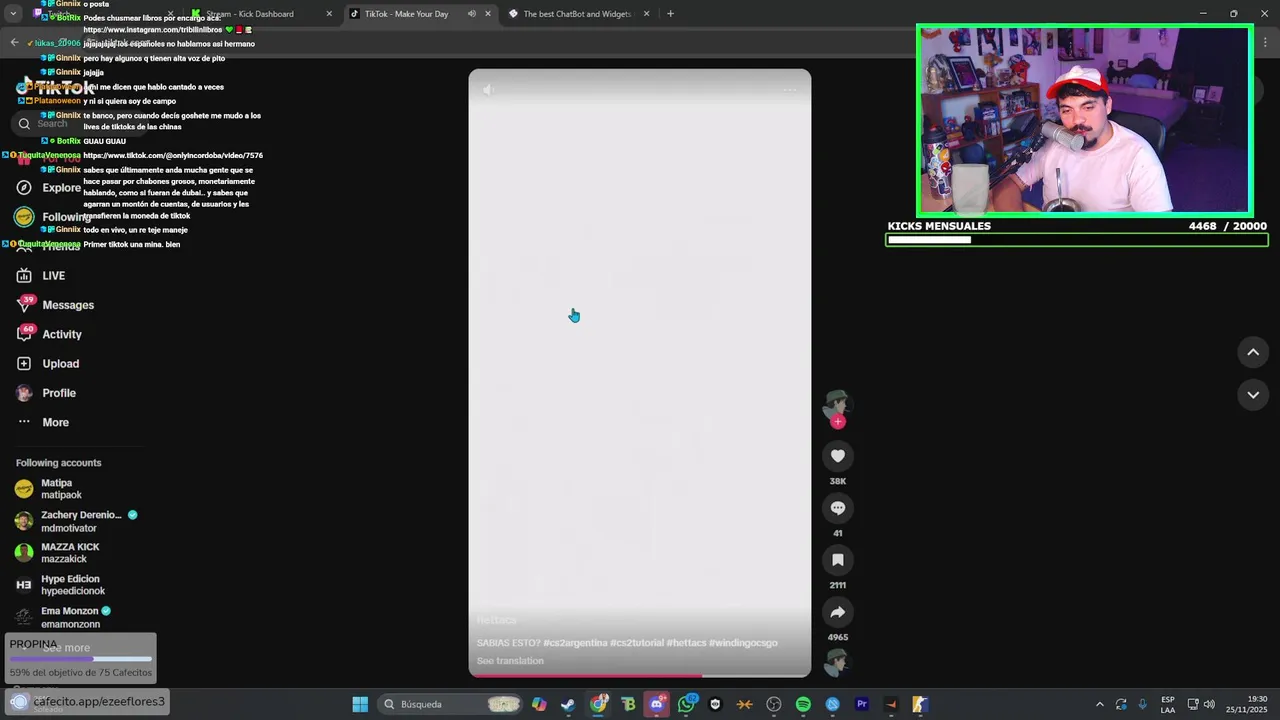Mute the TikTok tab audio speaker
Viewport: 1280px width, 720px height.
[472, 14]
